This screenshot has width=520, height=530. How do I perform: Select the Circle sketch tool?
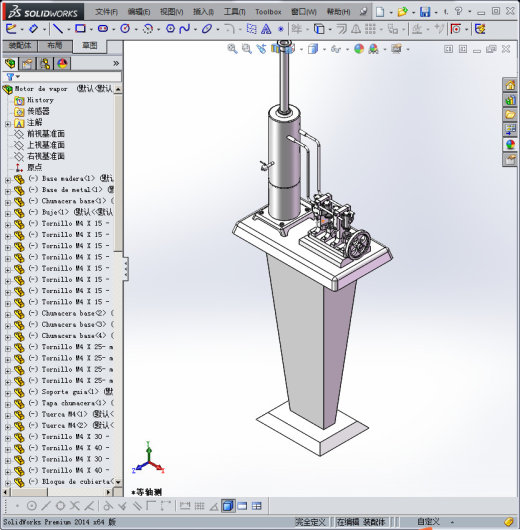[x=125, y=29]
